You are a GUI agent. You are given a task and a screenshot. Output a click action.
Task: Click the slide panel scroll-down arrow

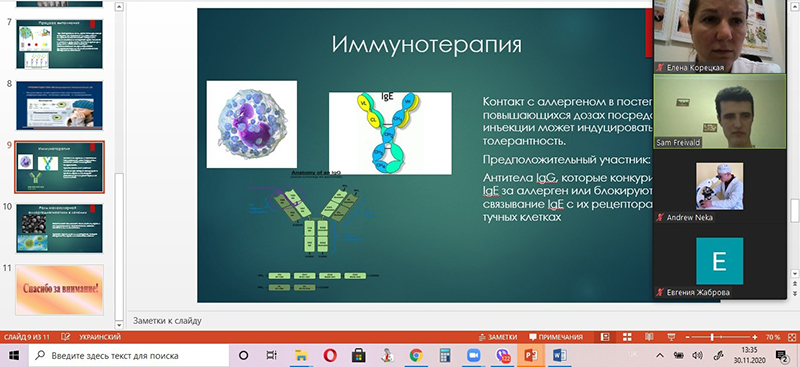119,325
